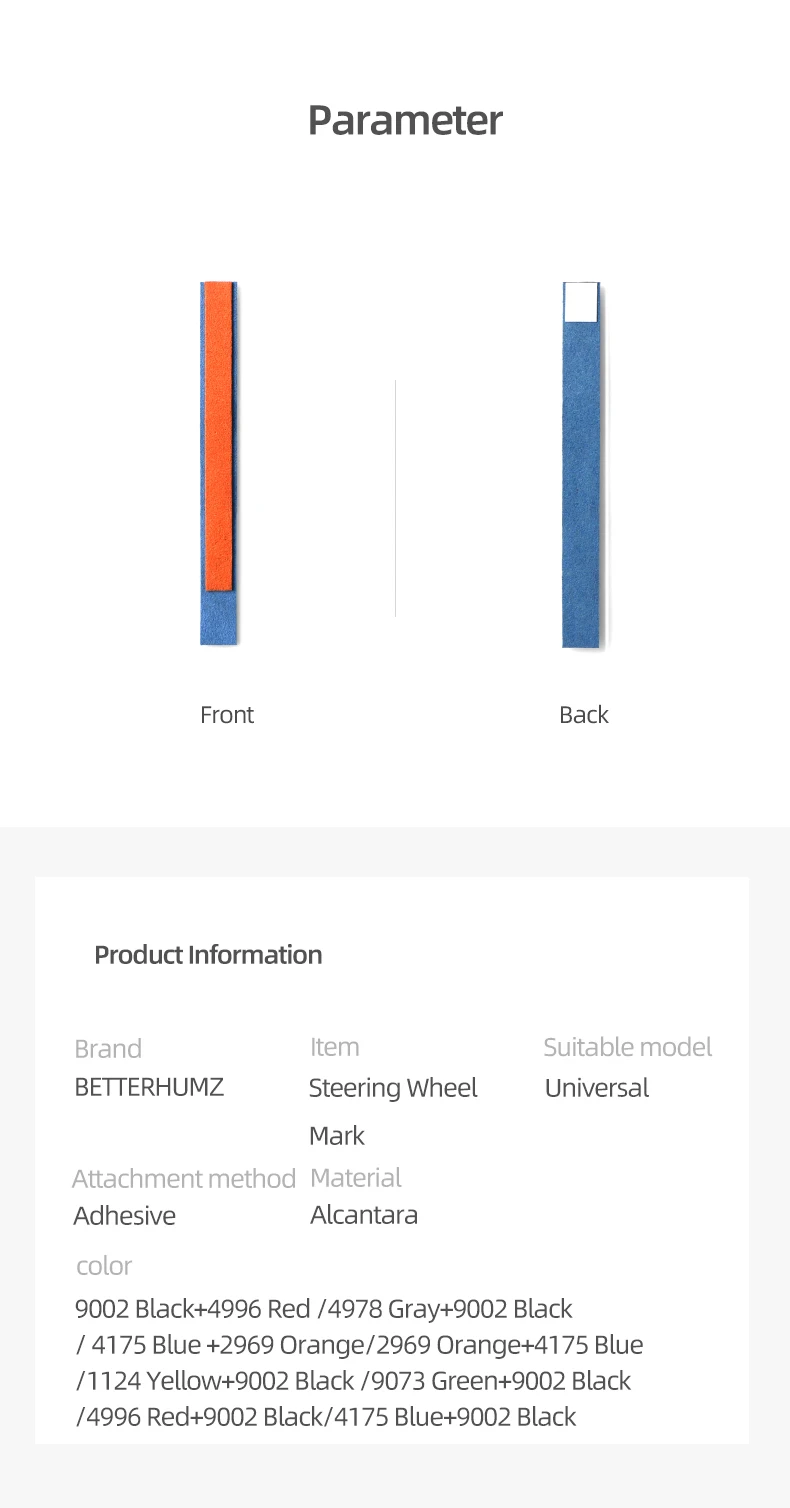
Task: Click the Suitable model label
Action: click(x=628, y=1047)
